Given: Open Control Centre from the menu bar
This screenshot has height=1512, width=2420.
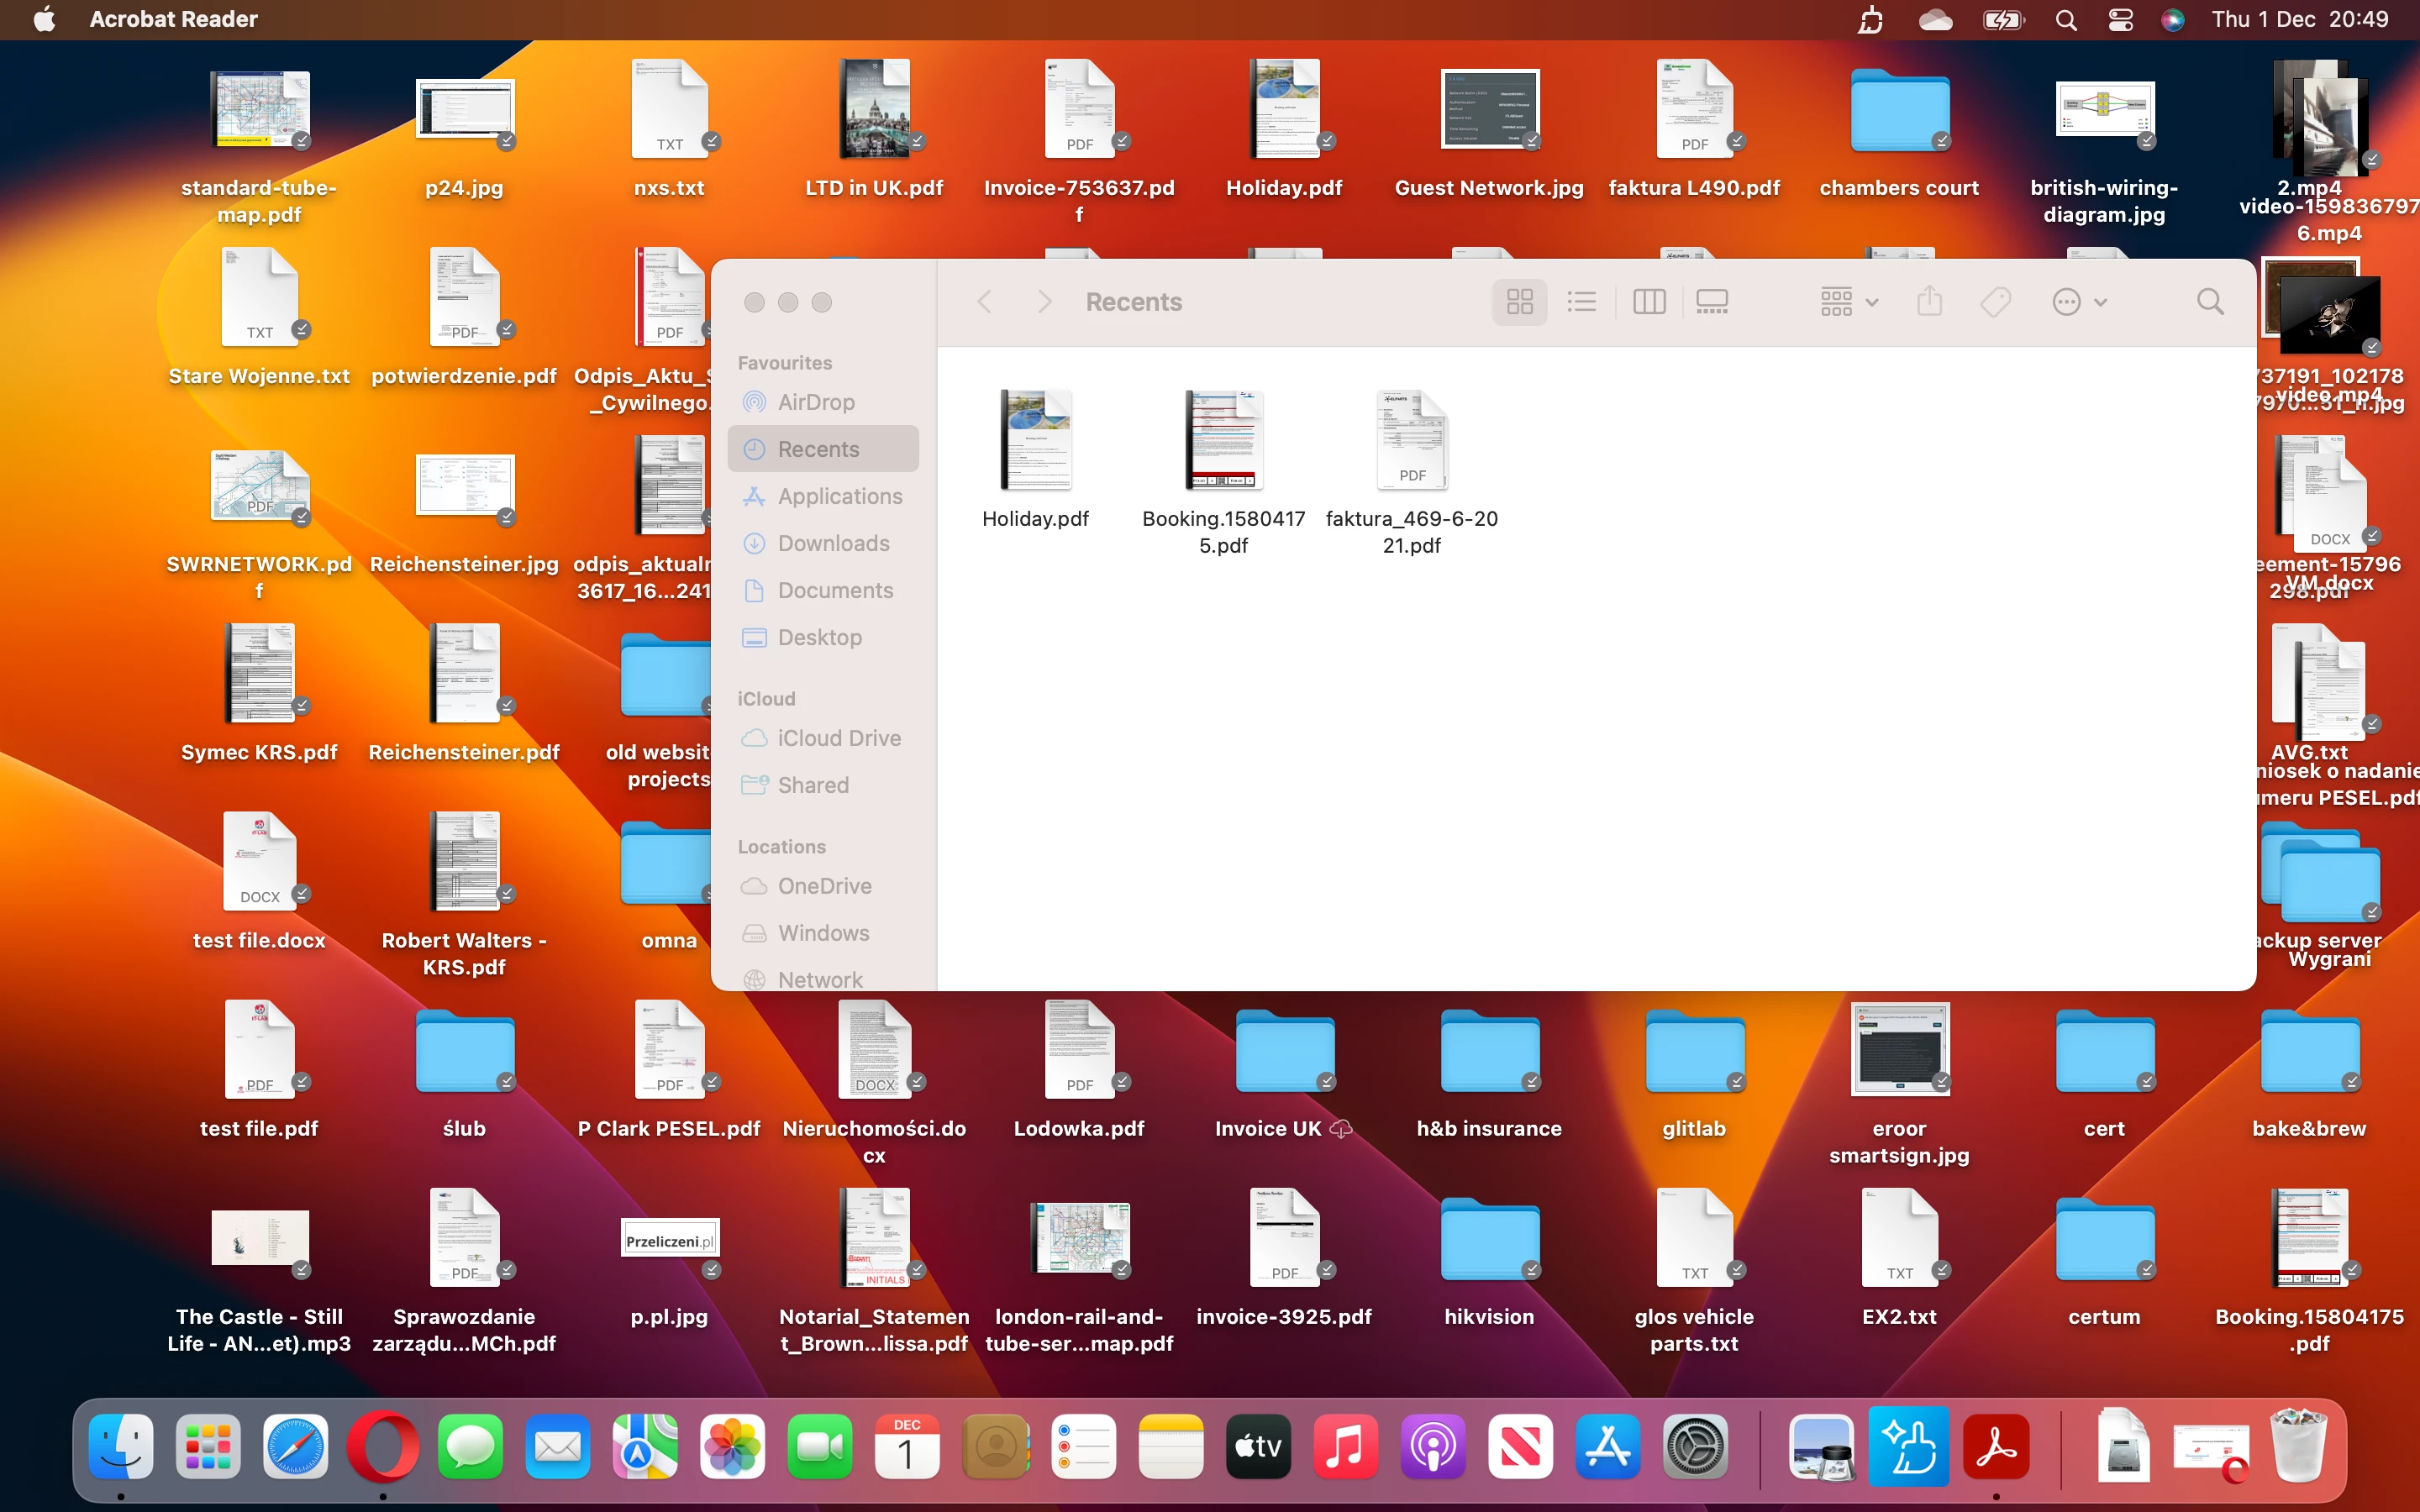Looking at the screenshot, I should 2120,19.
